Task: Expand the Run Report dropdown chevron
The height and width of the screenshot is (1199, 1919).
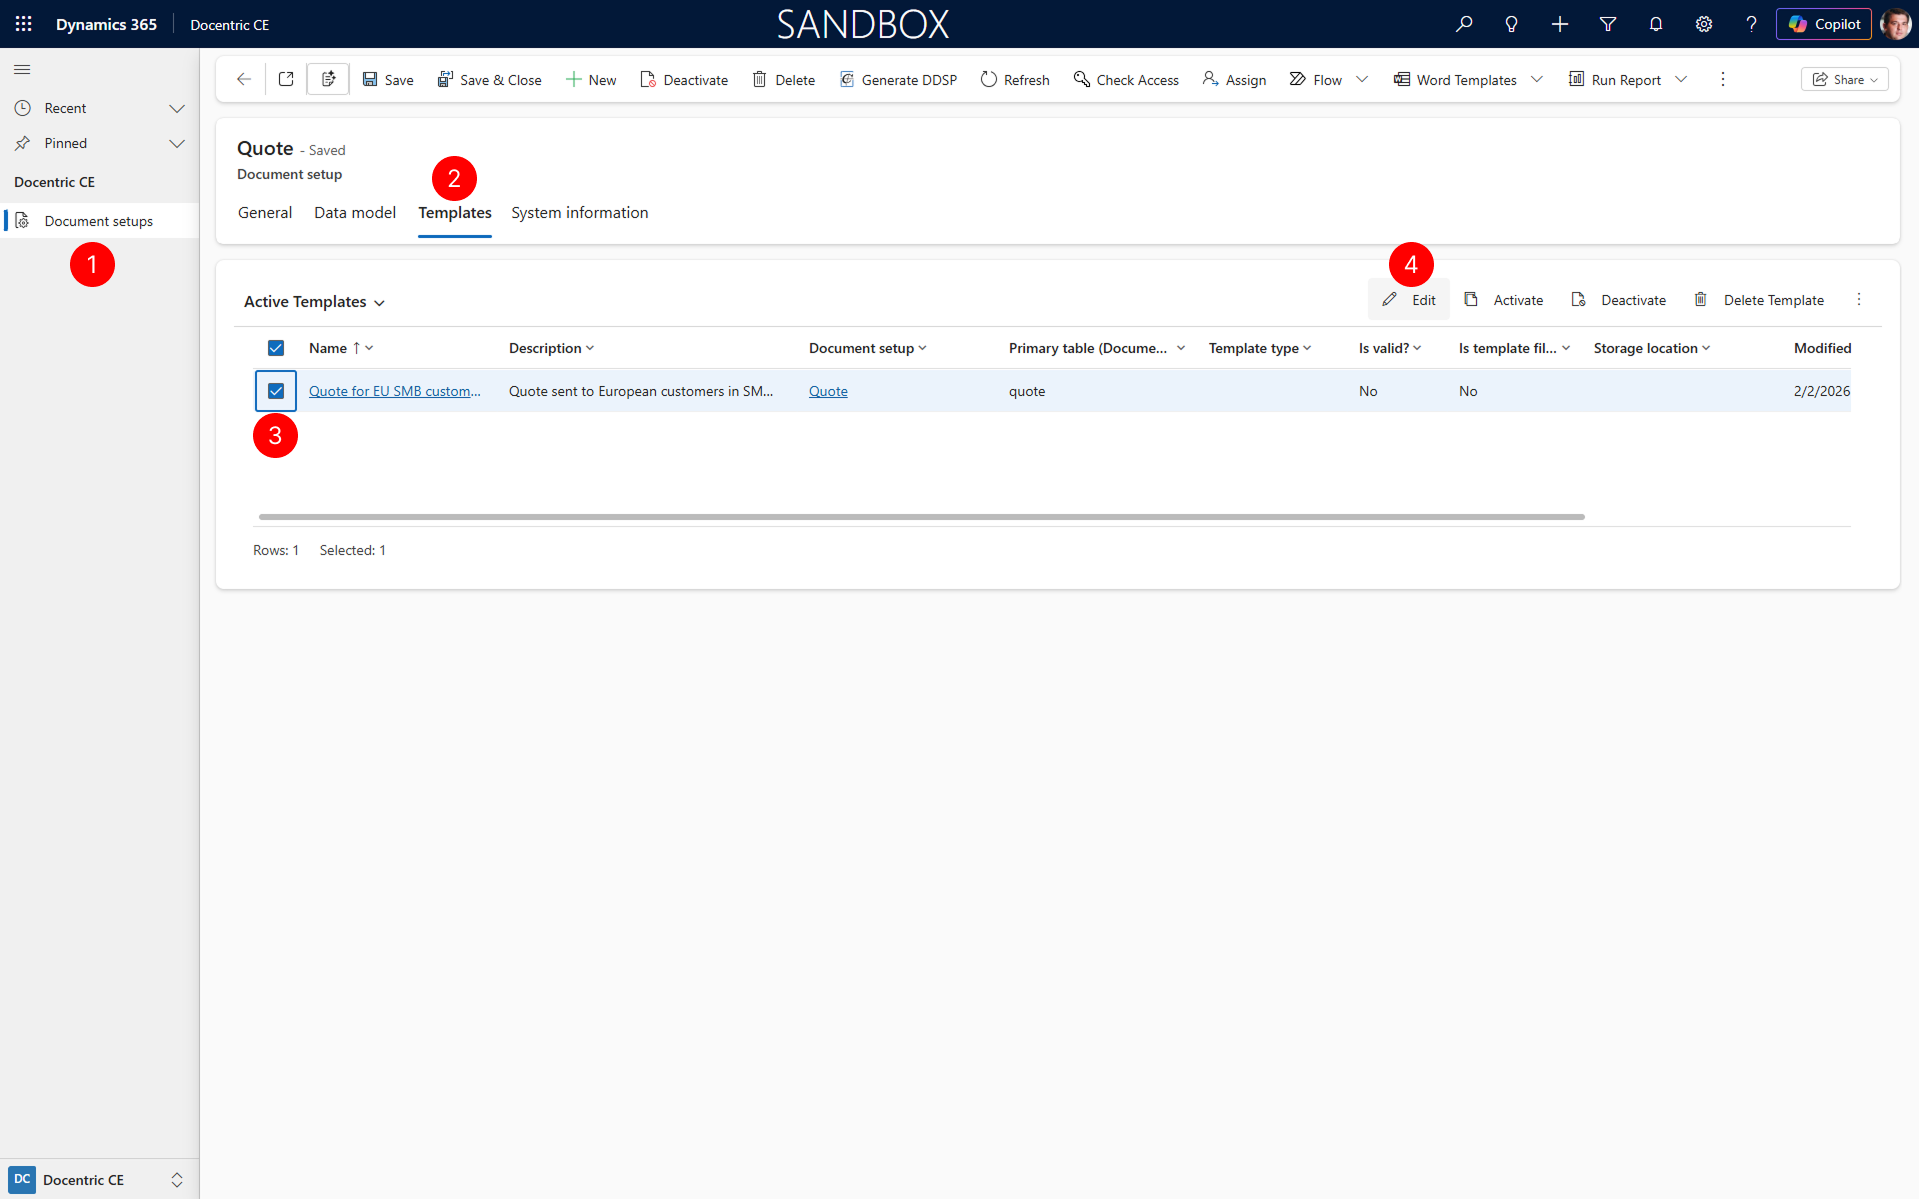Action: (1681, 80)
